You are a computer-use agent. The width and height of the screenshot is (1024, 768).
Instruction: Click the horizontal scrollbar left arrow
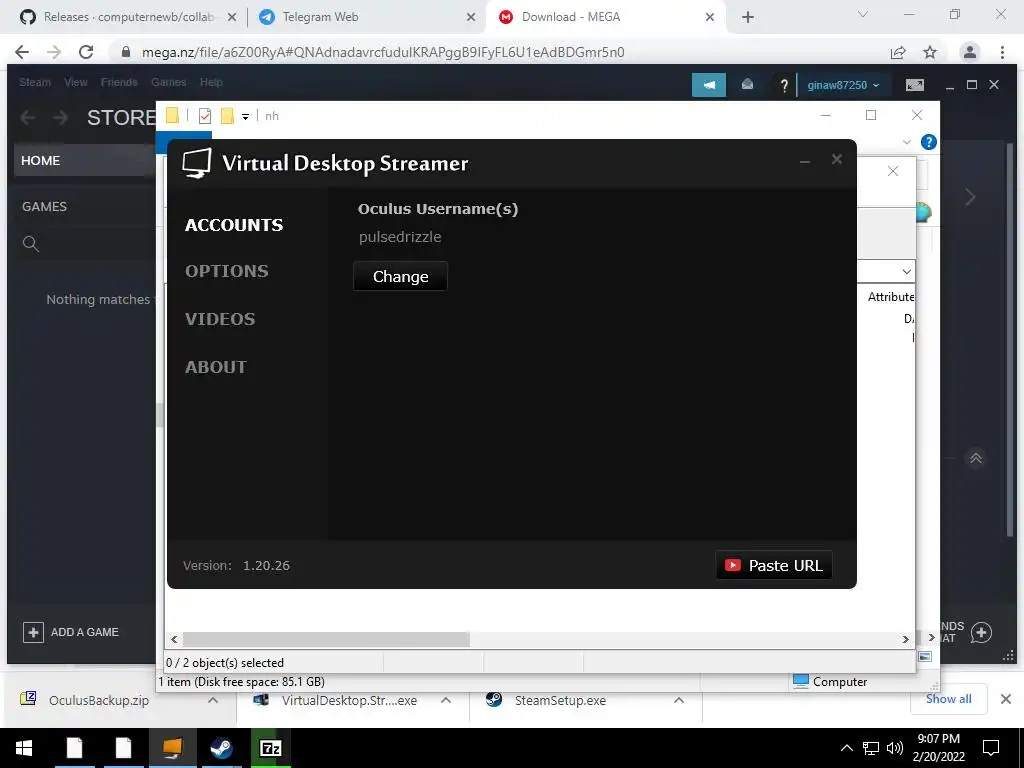point(174,639)
